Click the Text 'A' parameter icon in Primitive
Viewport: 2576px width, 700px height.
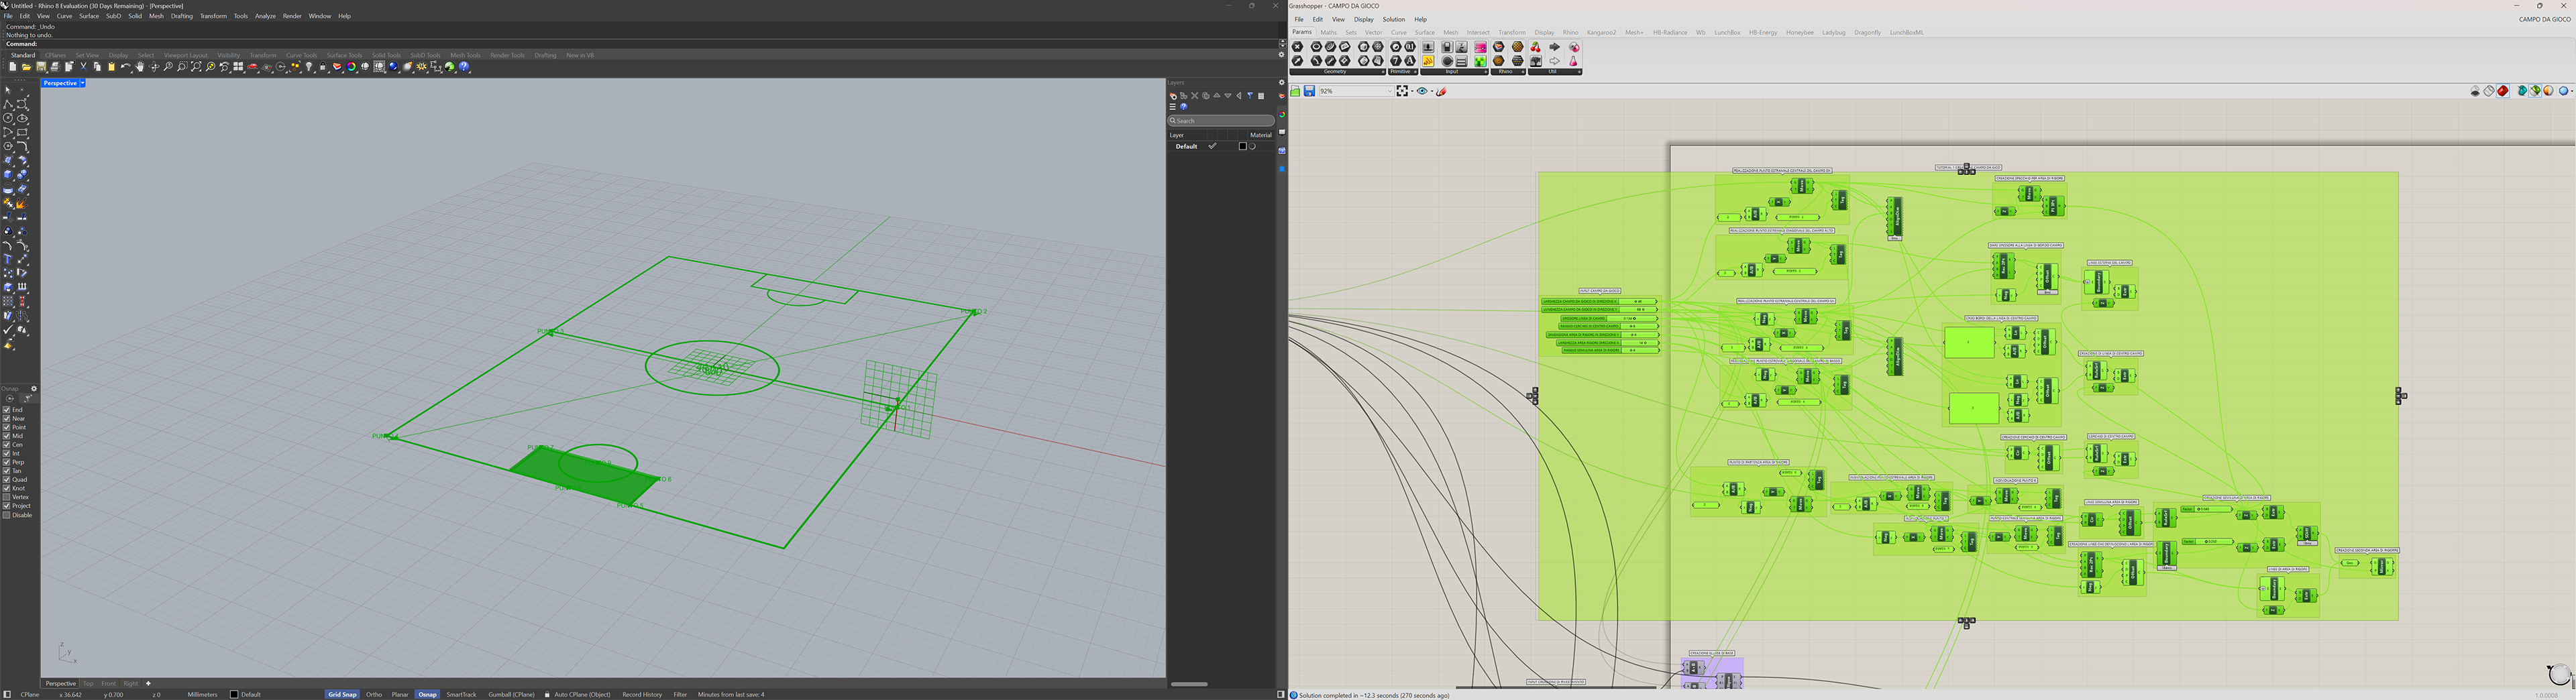pos(1410,61)
